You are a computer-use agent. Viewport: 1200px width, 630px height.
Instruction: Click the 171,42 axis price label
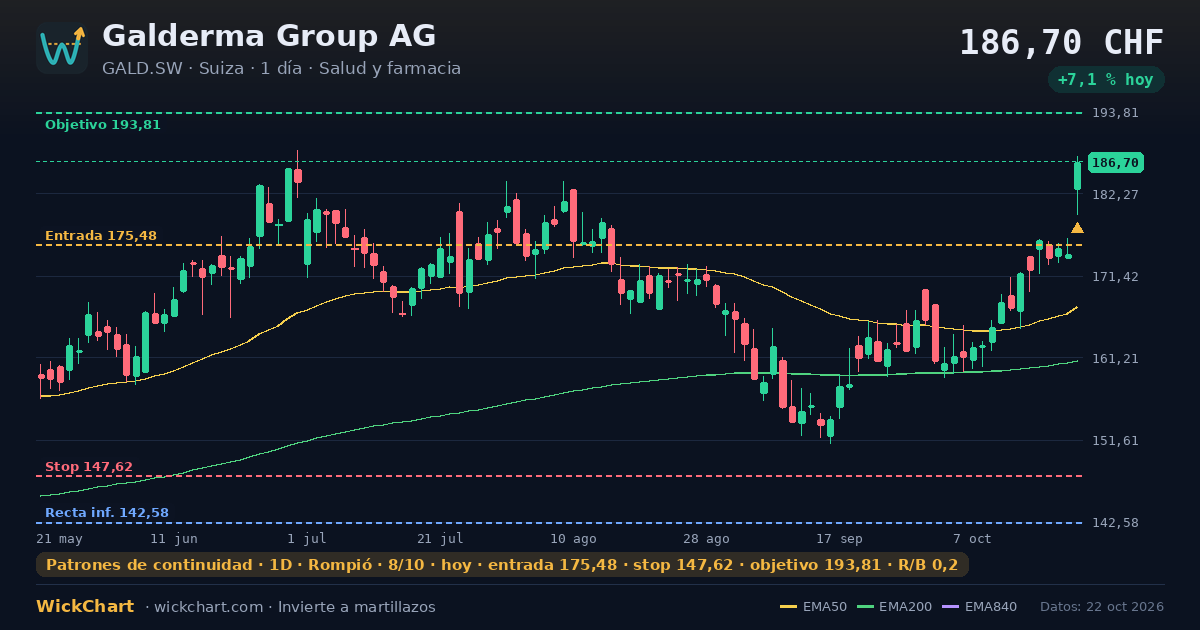click(1115, 276)
